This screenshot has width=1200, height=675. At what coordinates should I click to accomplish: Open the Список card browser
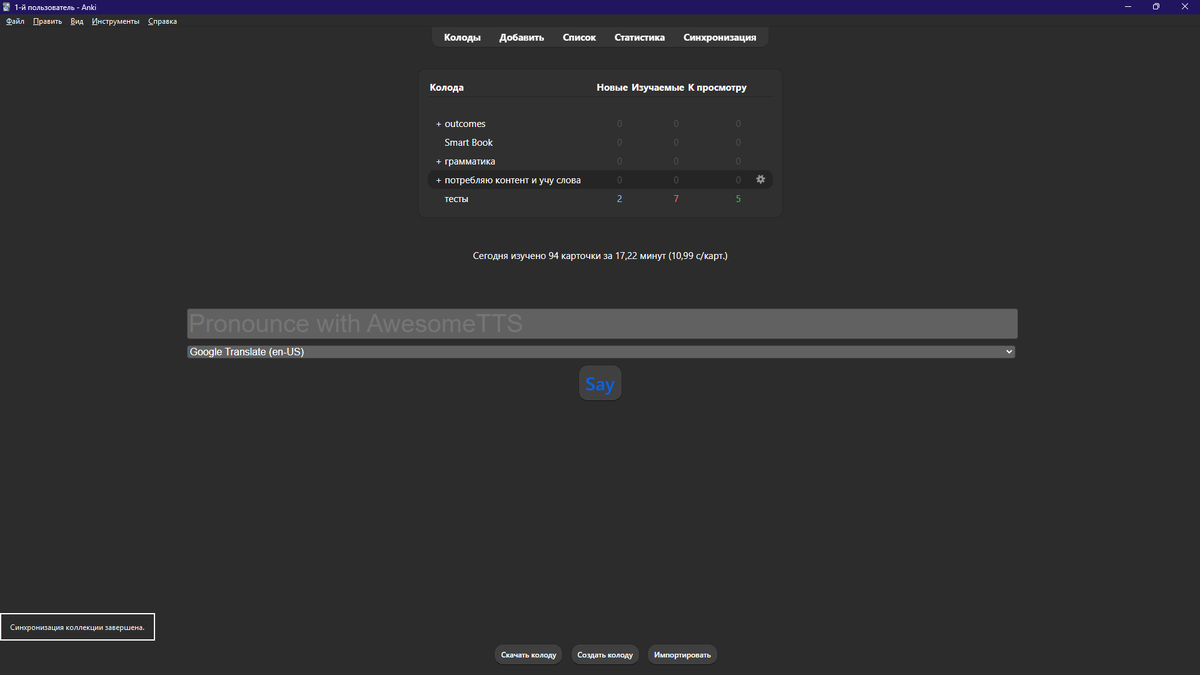(579, 38)
